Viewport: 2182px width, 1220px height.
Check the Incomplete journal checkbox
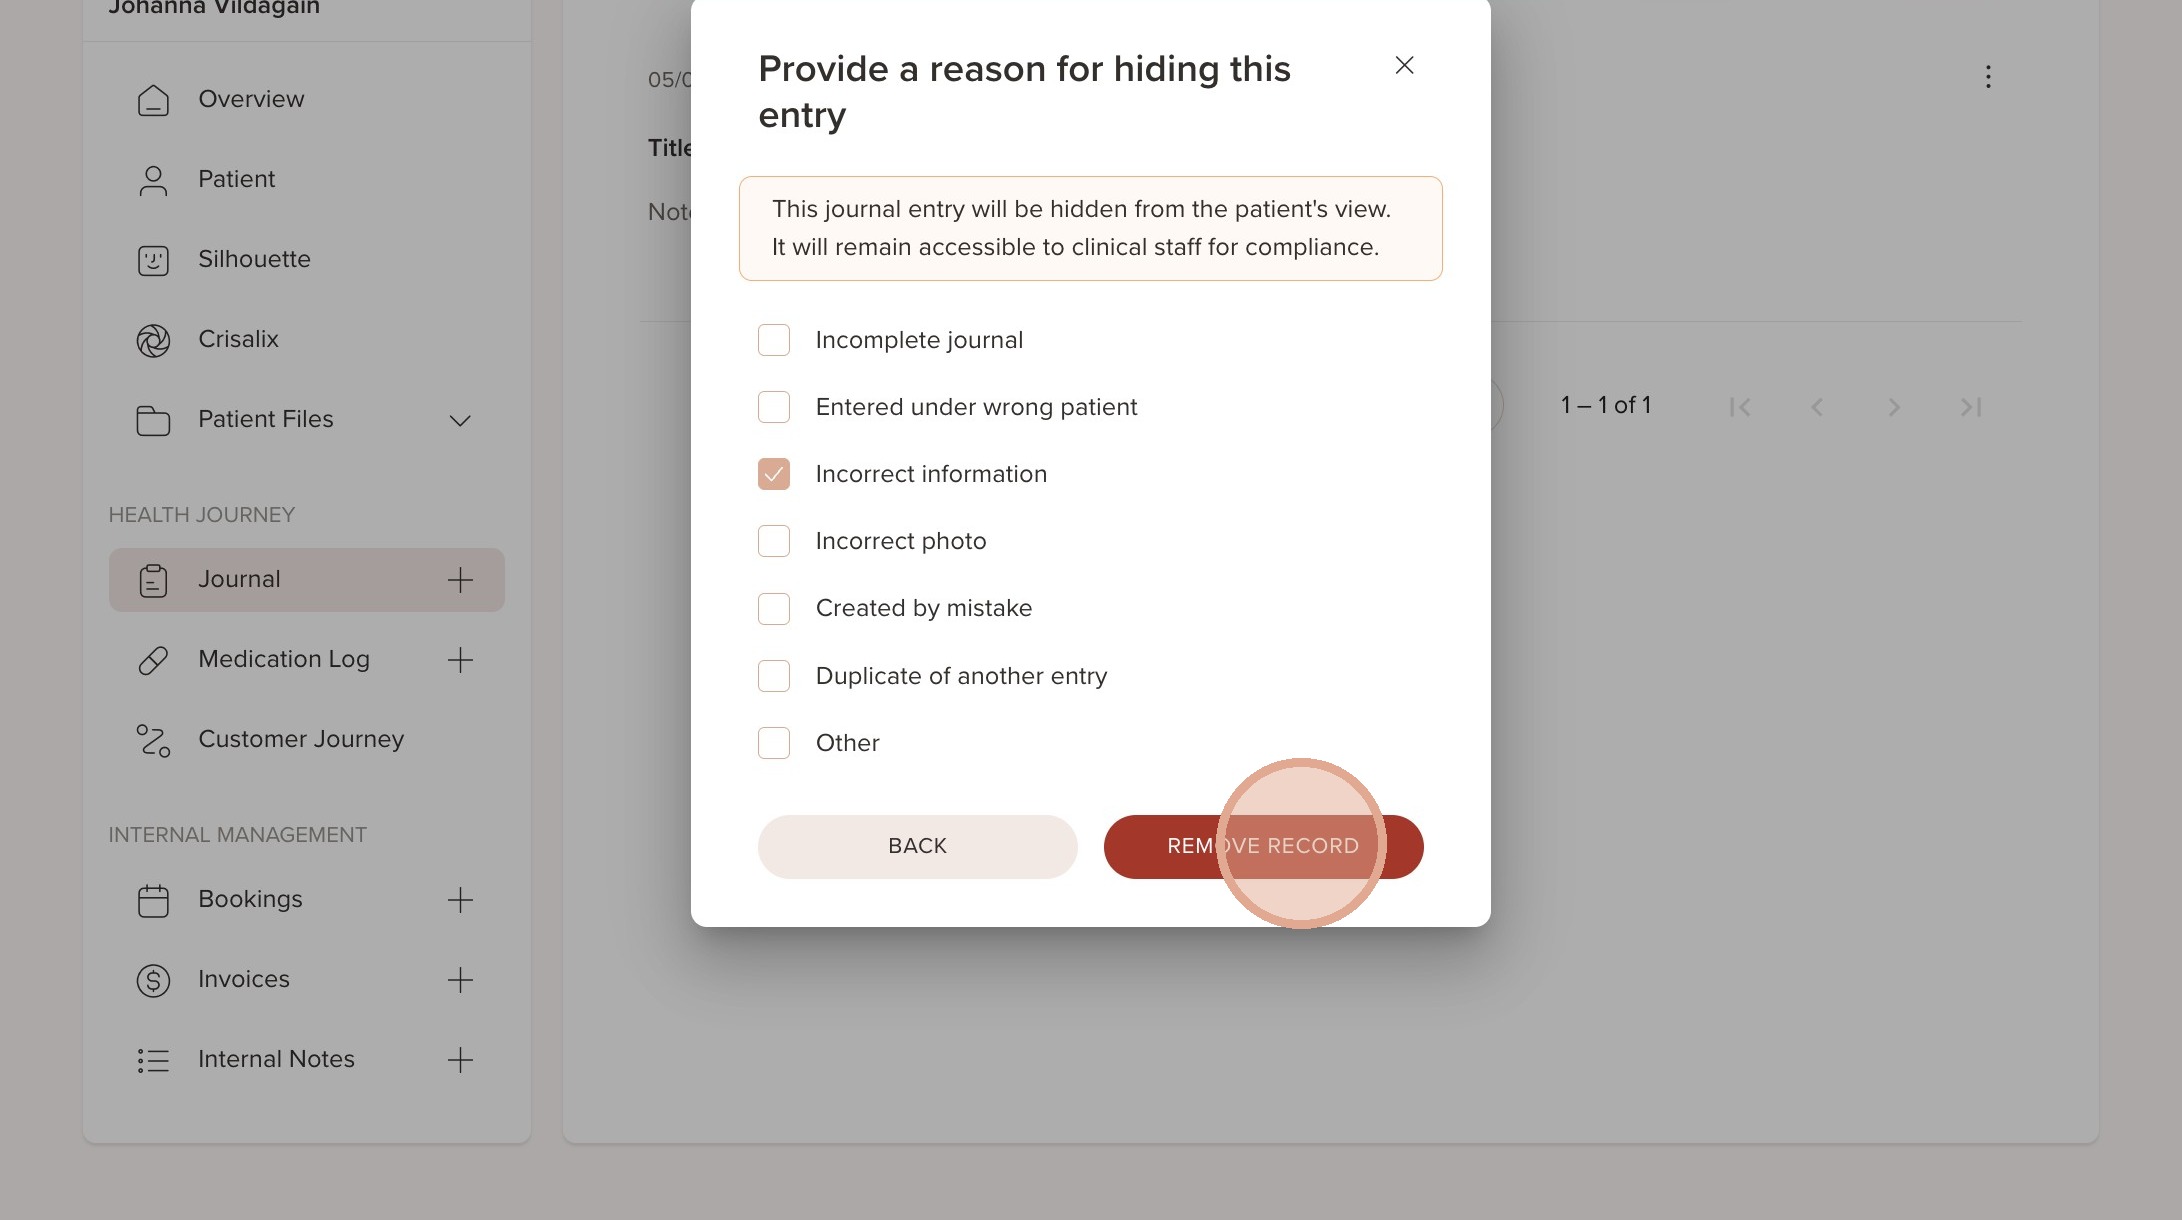[x=774, y=340]
